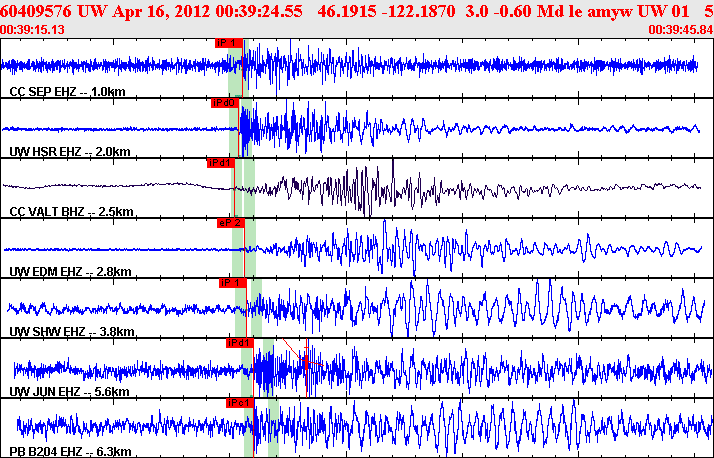Click the UW JUN EHZ -- 5.6km channel label
Screen dimensions: 714x458
tap(69, 392)
